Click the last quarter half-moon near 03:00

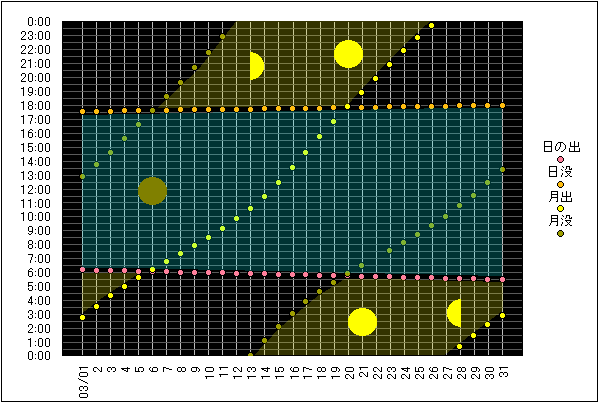455,313
